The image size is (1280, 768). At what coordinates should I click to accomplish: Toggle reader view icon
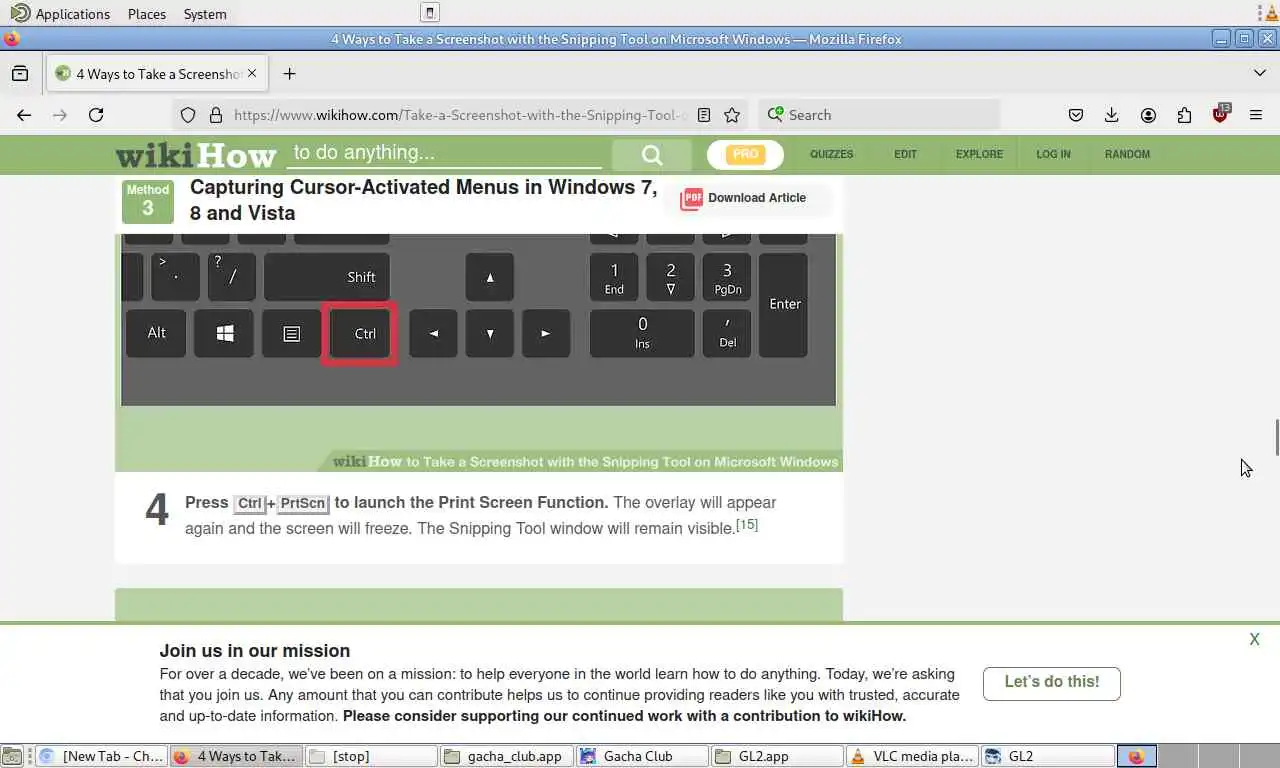tap(704, 115)
